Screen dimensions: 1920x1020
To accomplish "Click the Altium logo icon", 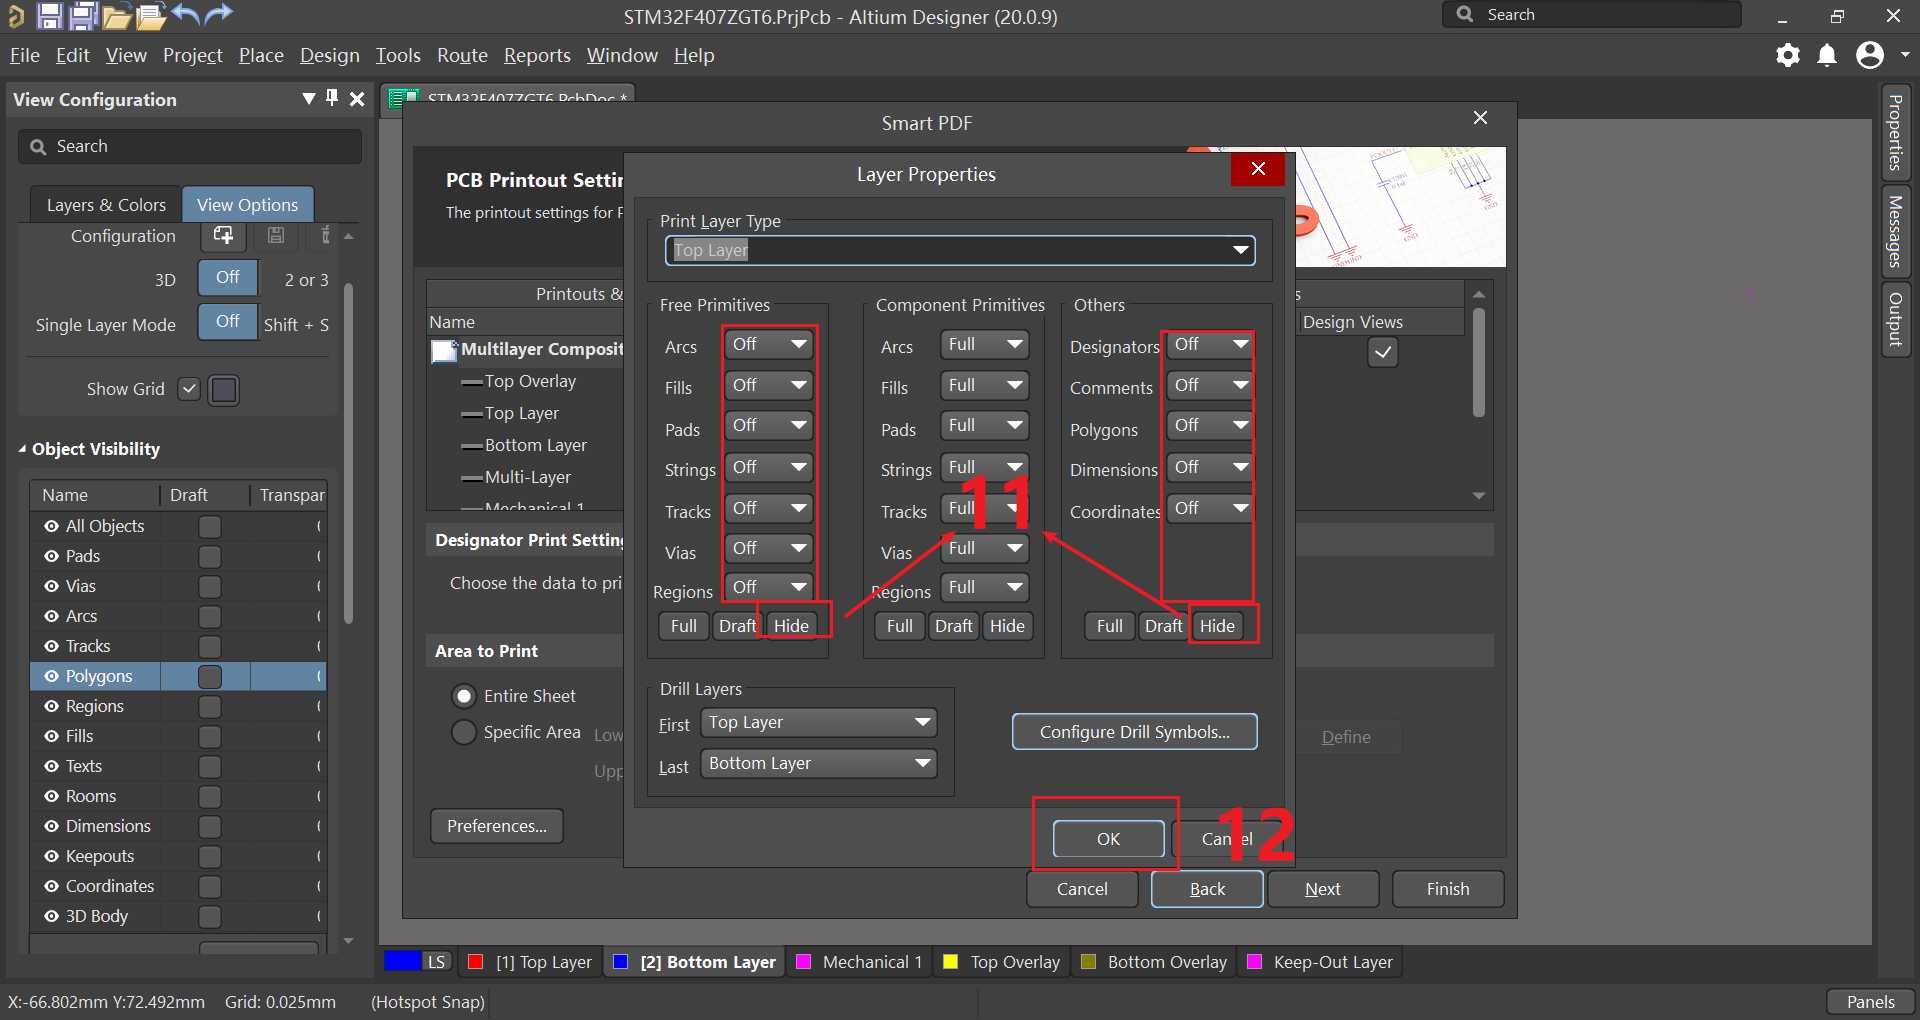I will click(x=16, y=15).
